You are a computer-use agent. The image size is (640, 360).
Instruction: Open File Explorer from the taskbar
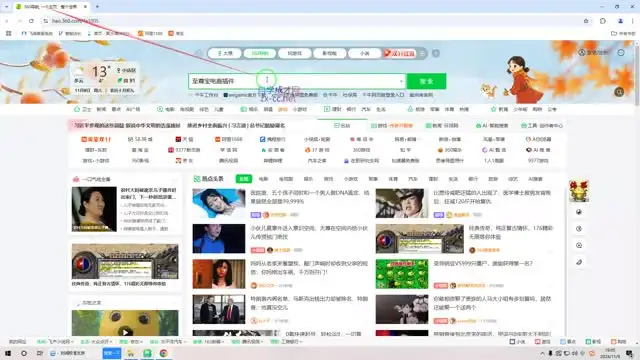(131, 353)
